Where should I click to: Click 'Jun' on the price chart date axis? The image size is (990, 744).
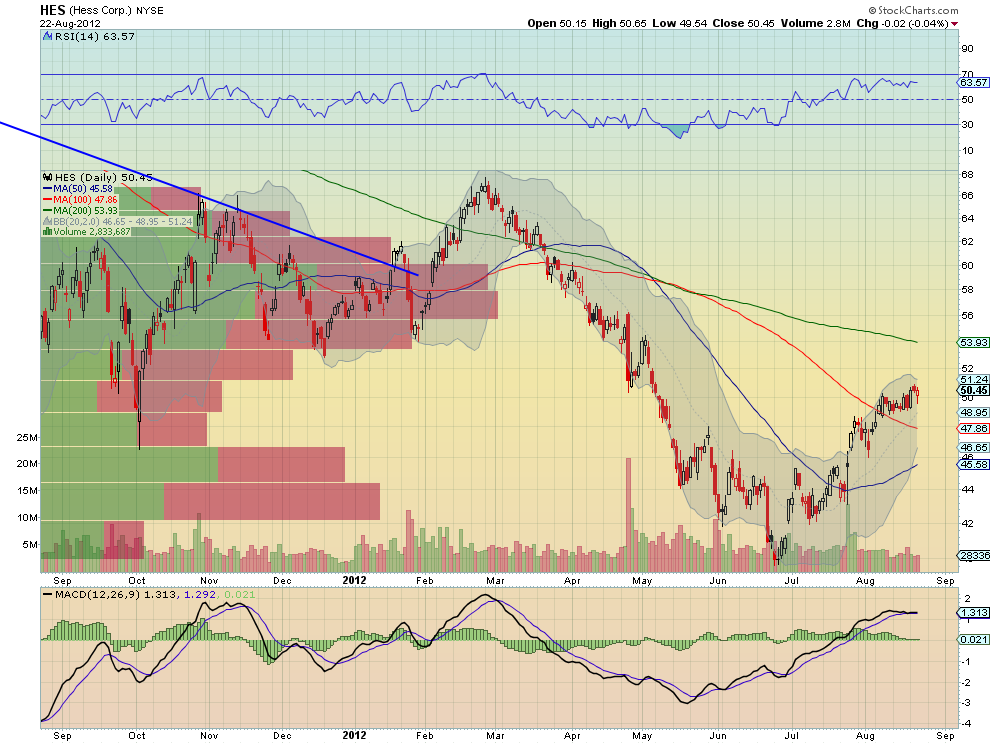718,580
